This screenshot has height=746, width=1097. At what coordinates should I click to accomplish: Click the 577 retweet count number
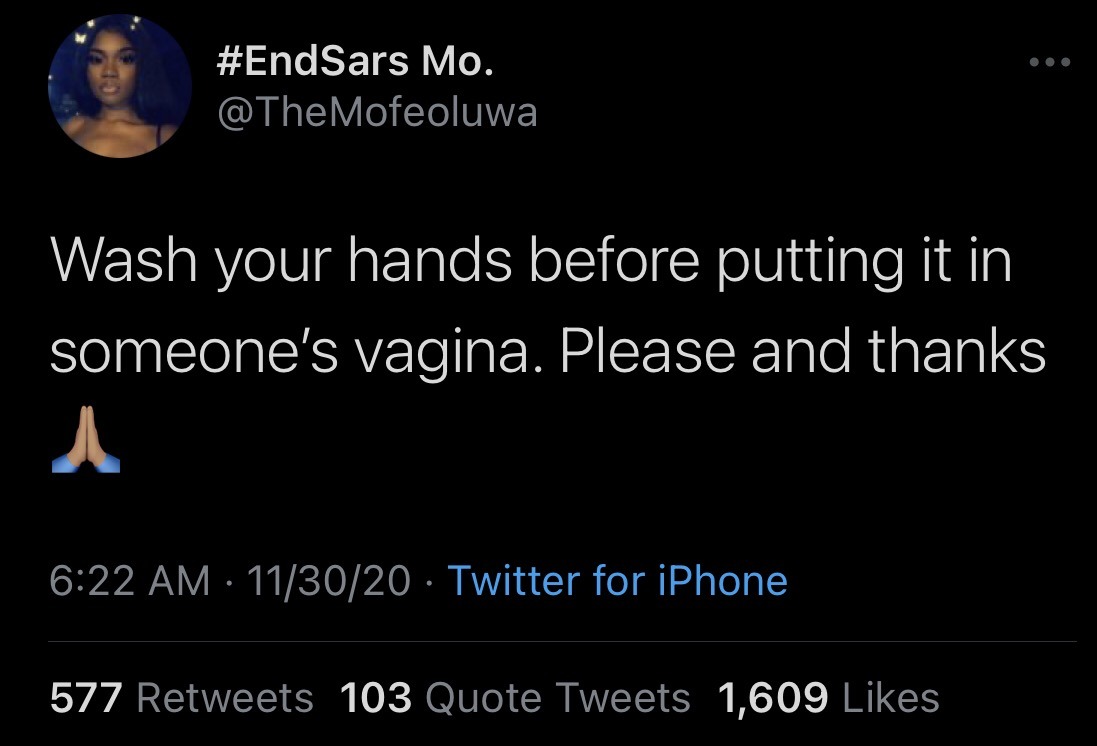click(x=85, y=697)
